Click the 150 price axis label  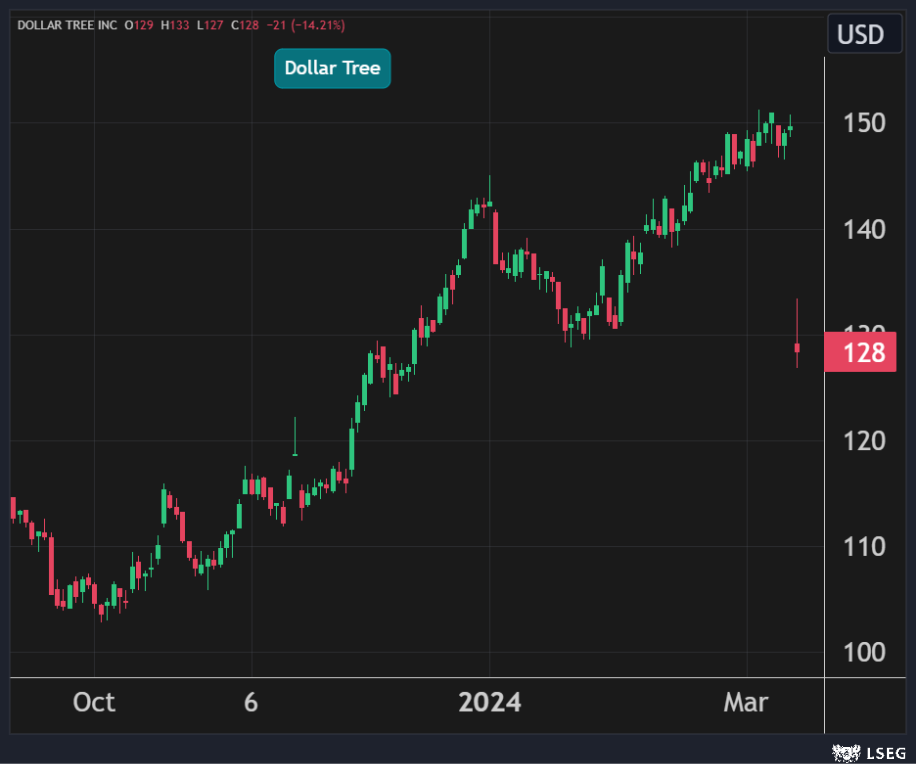863,123
